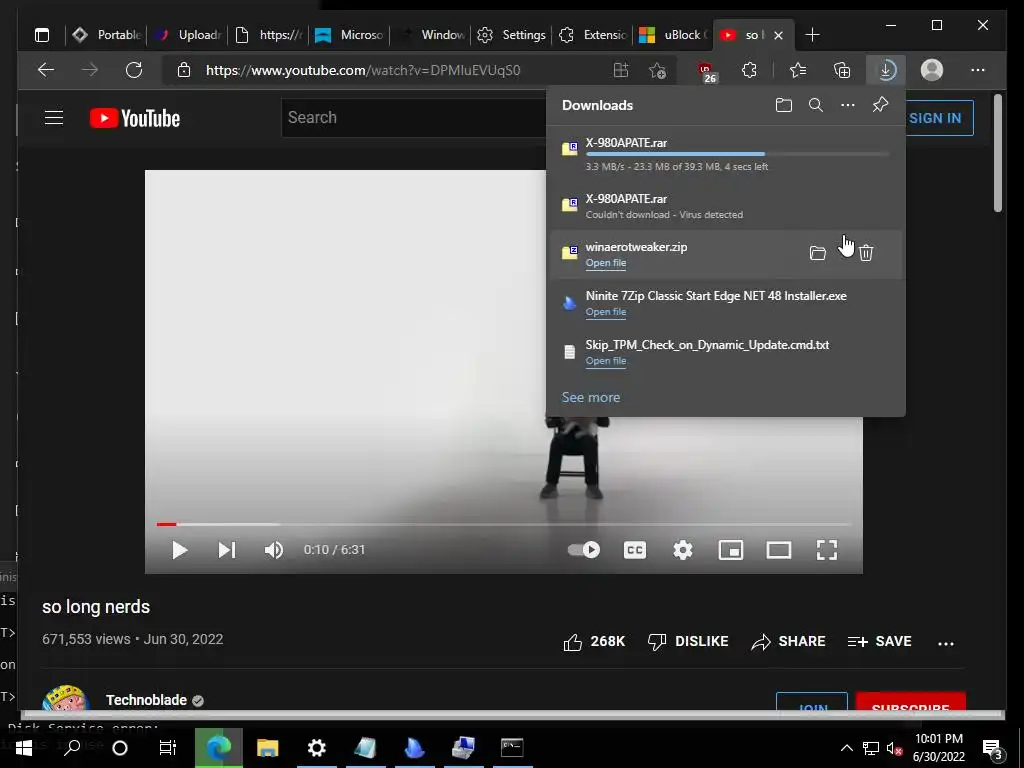Select the virus detected X-980APATE.rar entry
This screenshot has width=1024, height=768.
tap(726, 206)
